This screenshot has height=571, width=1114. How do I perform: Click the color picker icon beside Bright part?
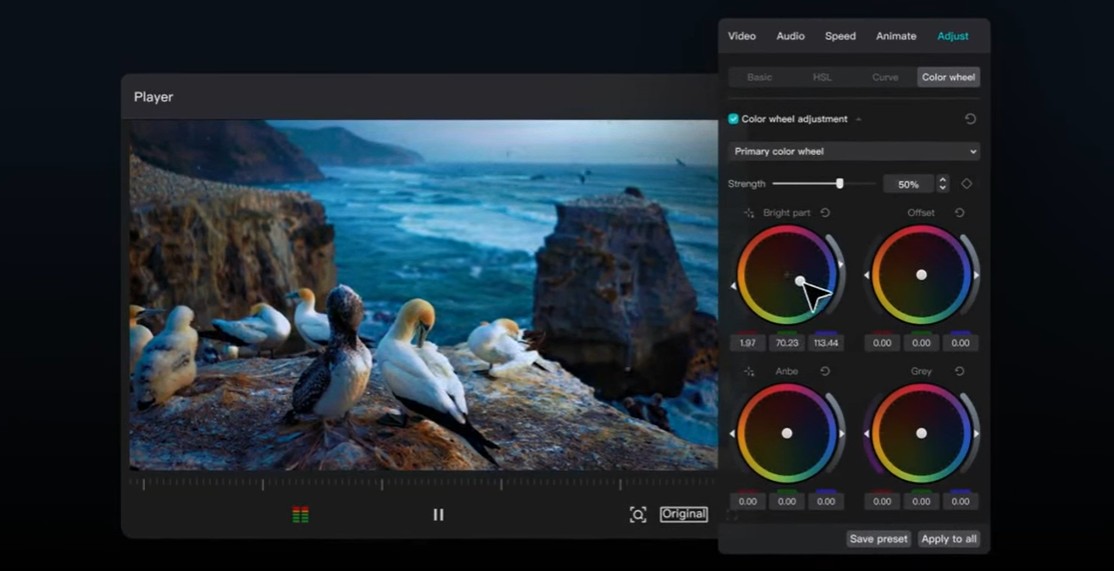[749, 213]
